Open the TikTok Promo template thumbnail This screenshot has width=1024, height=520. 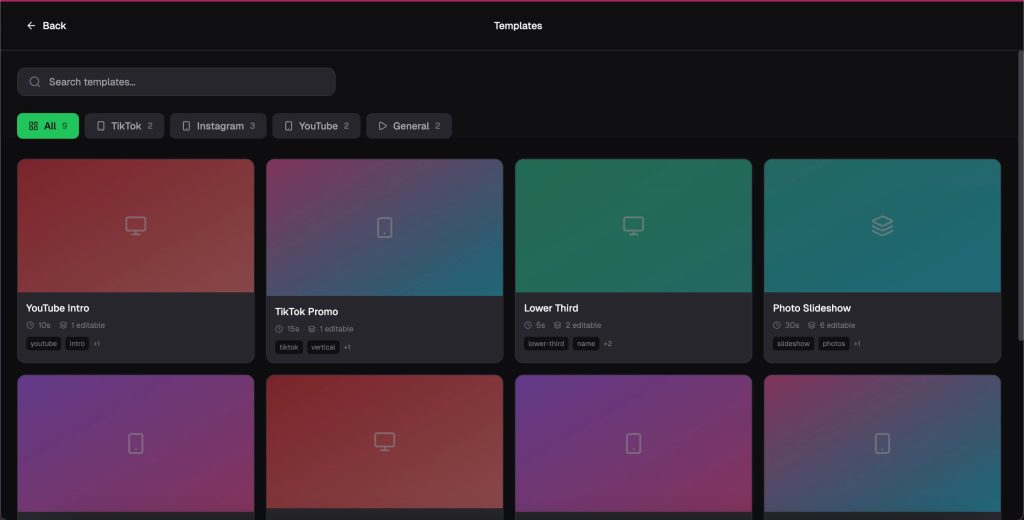tap(385, 227)
